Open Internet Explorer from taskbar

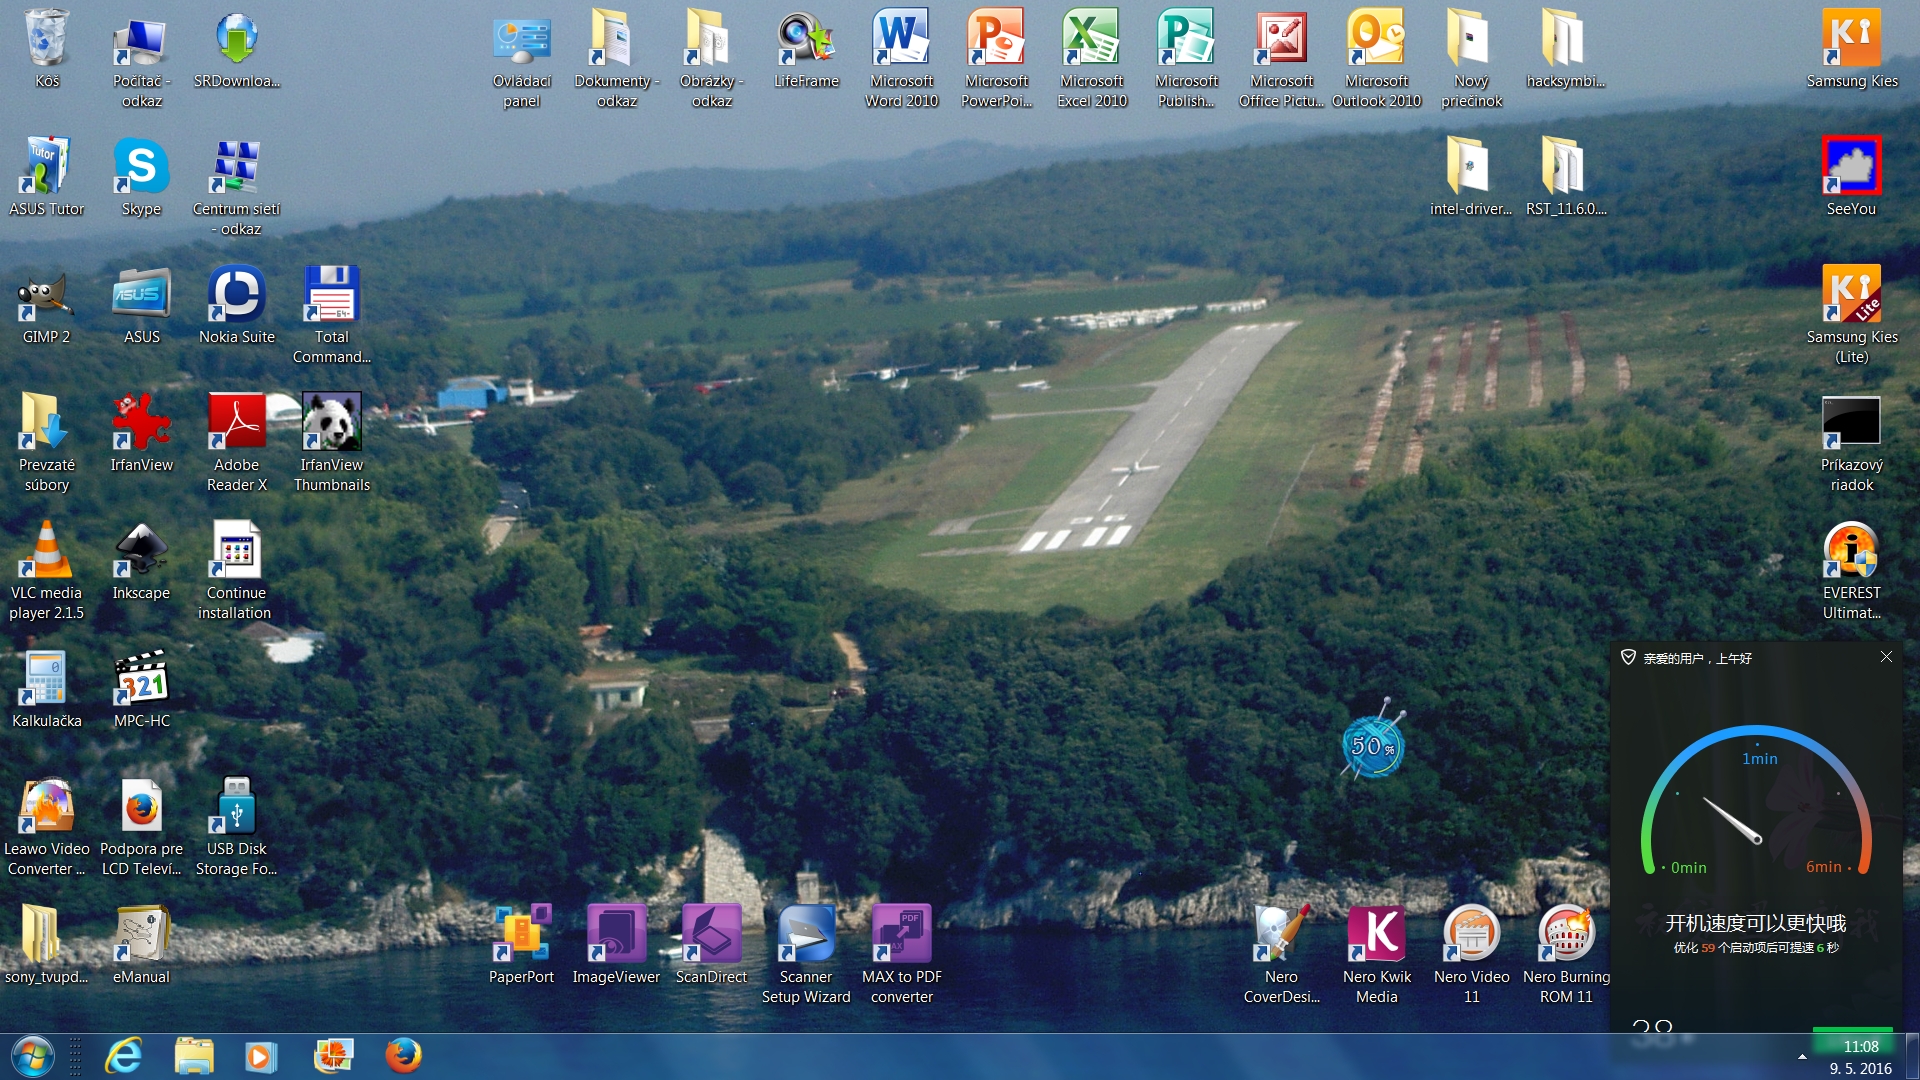click(124, 1056)
